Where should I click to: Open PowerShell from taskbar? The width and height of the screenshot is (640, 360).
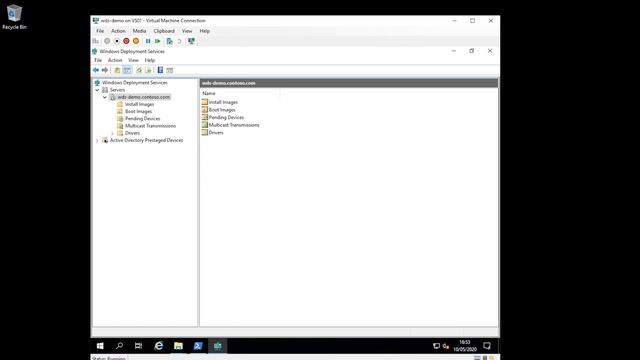click(198, 346)
